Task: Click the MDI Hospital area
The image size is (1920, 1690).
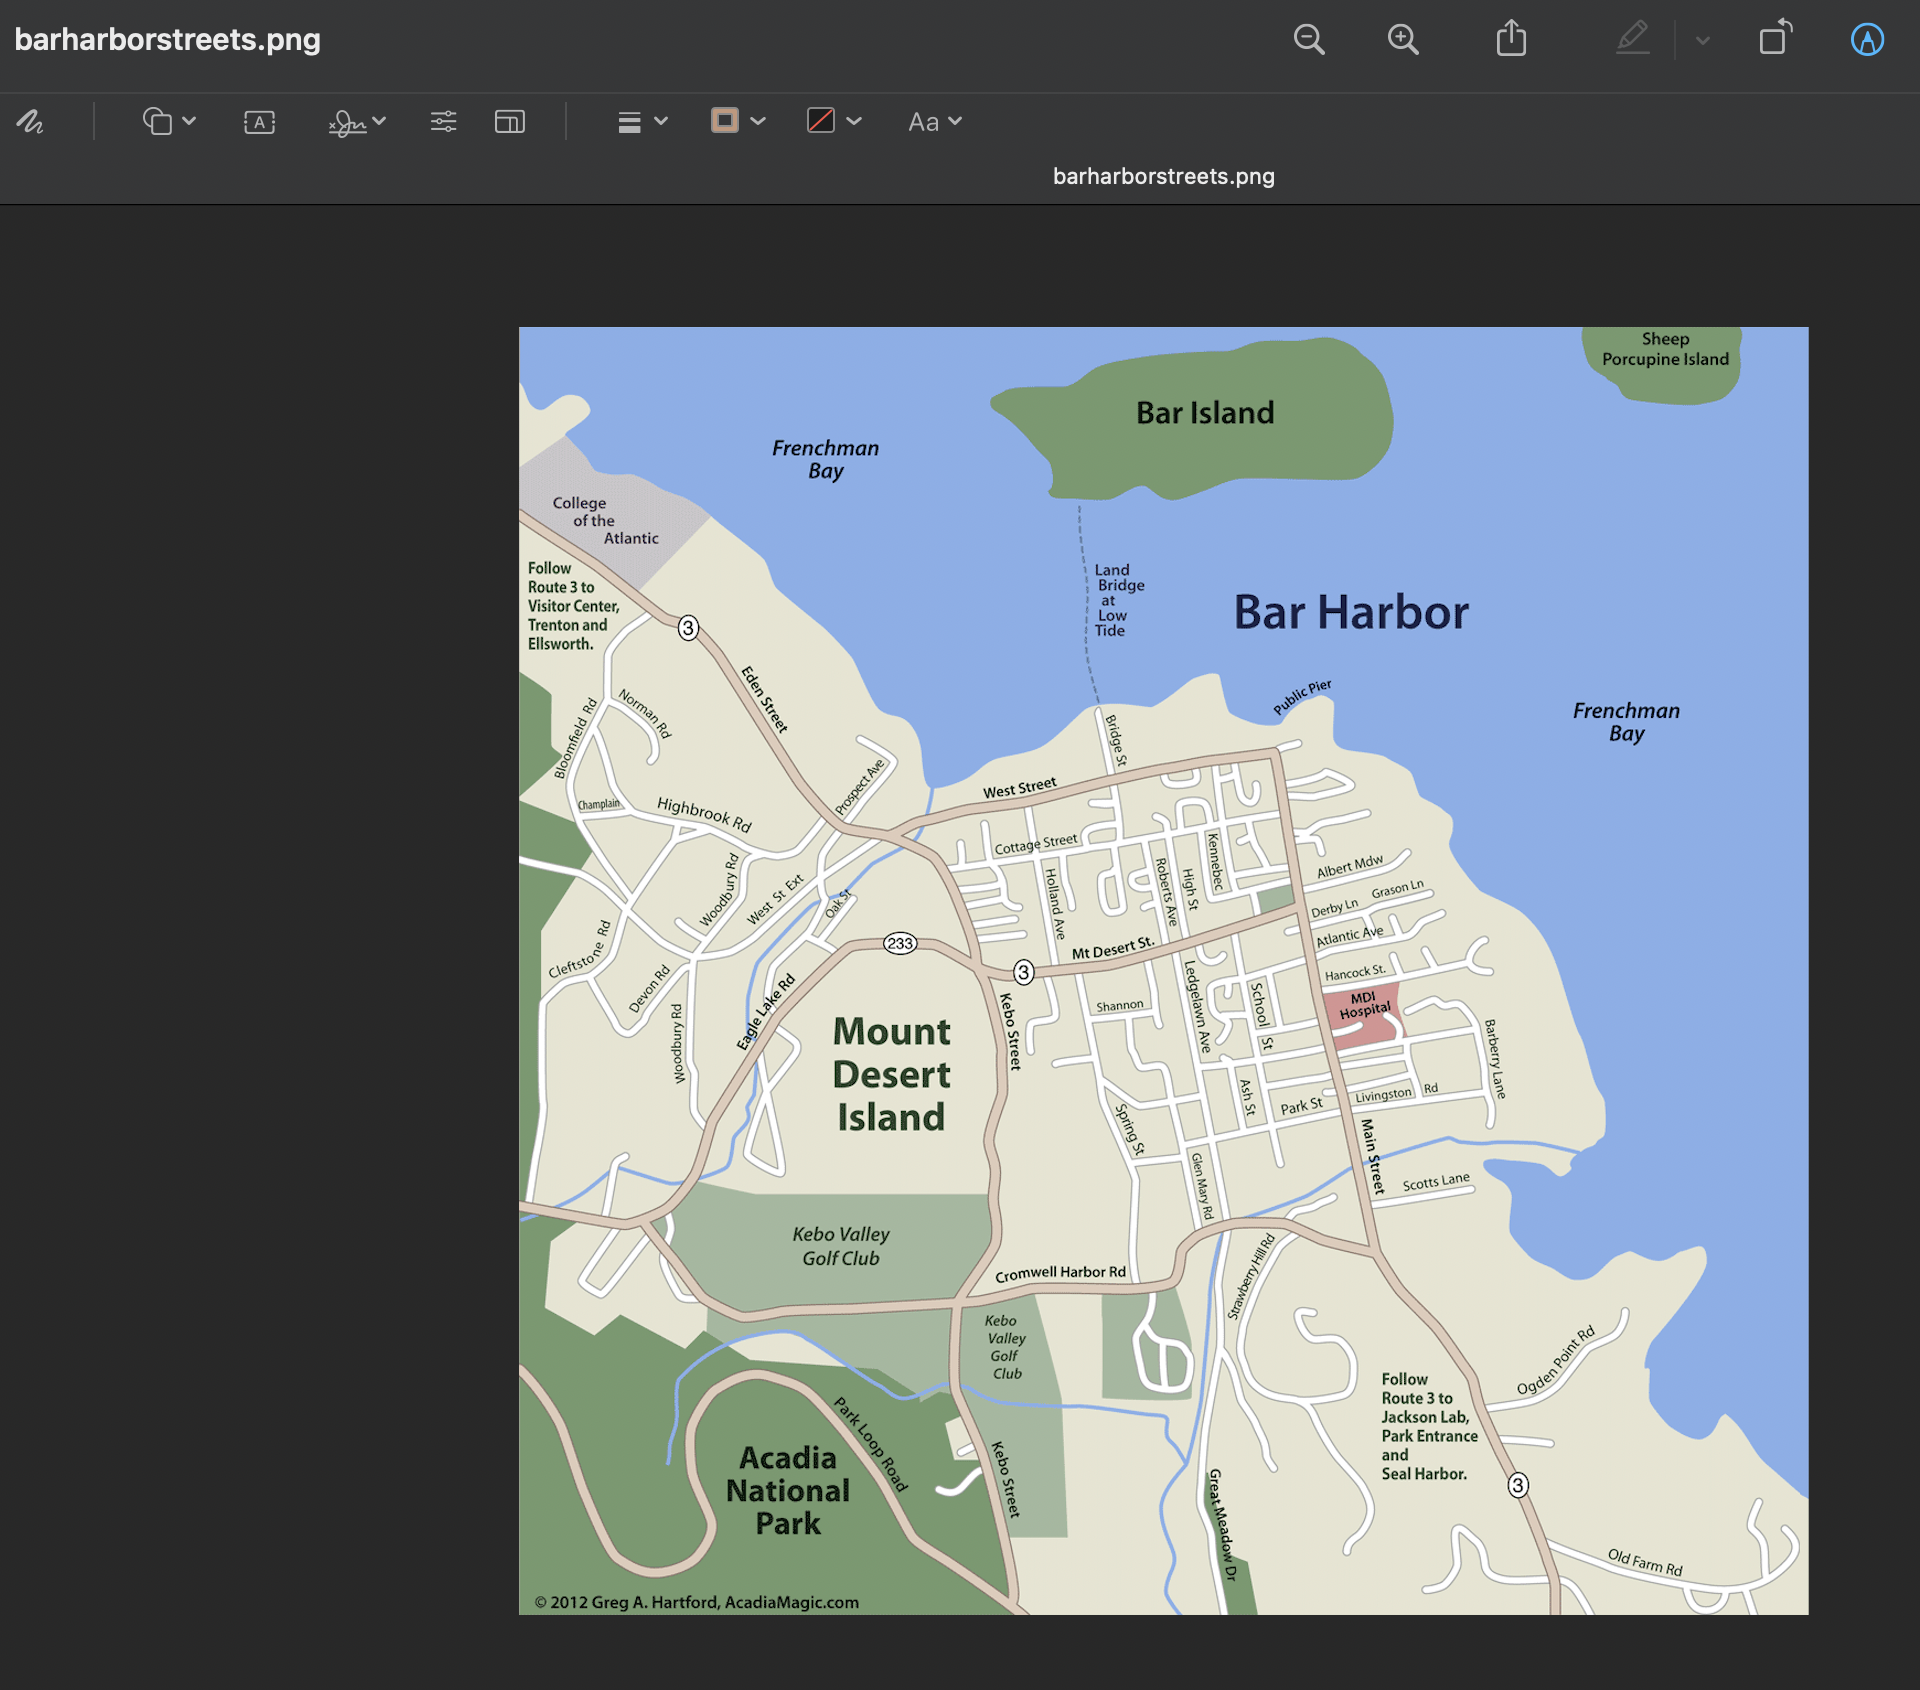Action: pos(1364,1014)
